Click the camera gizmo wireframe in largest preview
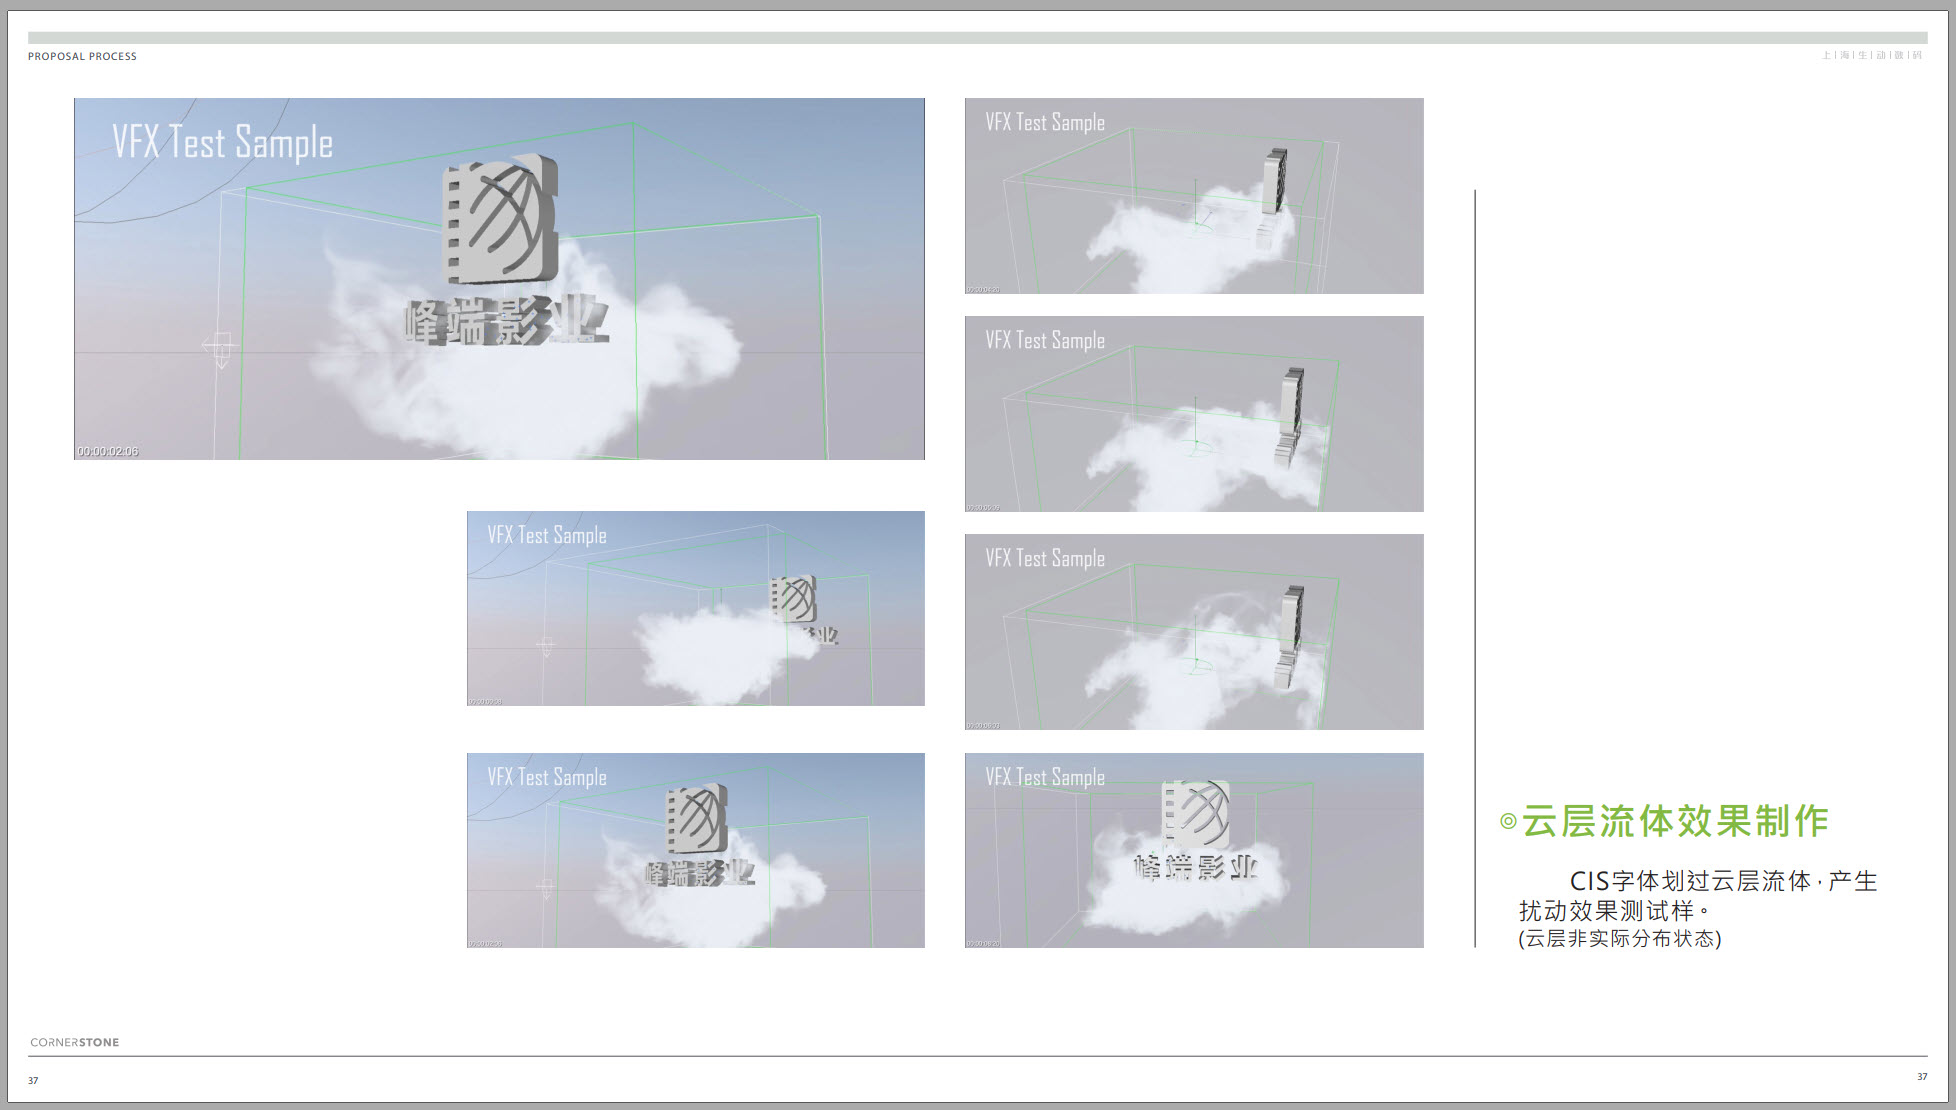The image size is (1956, 1110). (x=220, y=349)
